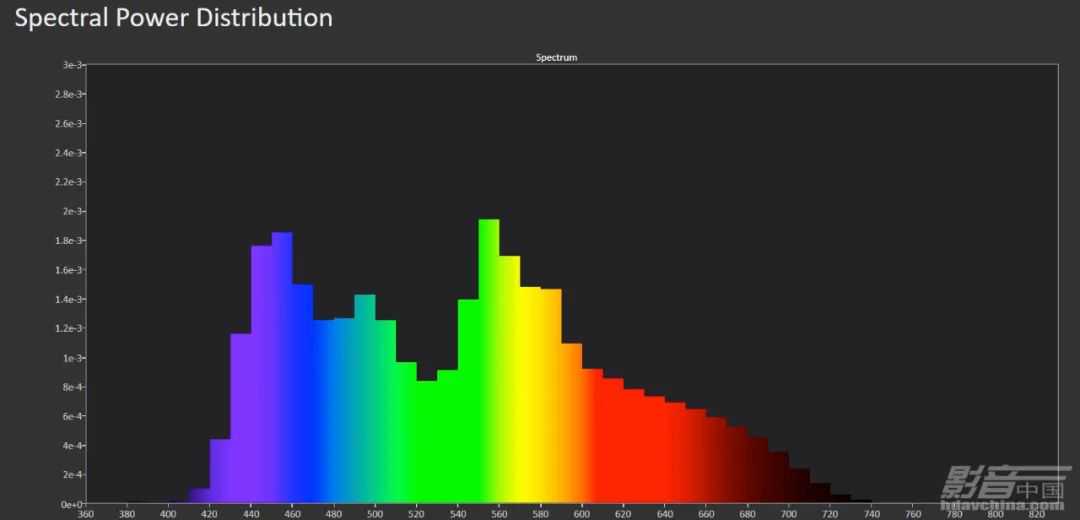Viewport: 1080px width, 520px height.
Task: Select the Spectrum chart title
Action: tap(556, 57)
